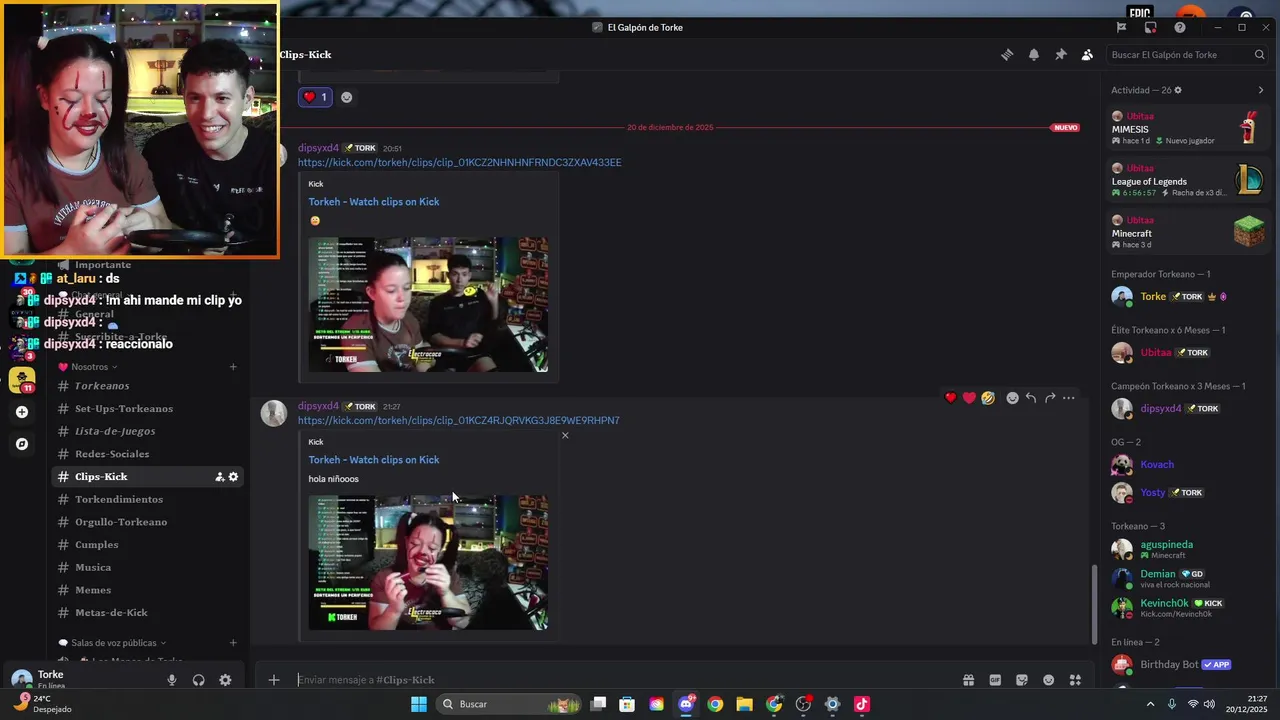Create channel in Salas de voz públicas
Viewport: 1280px width, 720px height.
(233, 643)
